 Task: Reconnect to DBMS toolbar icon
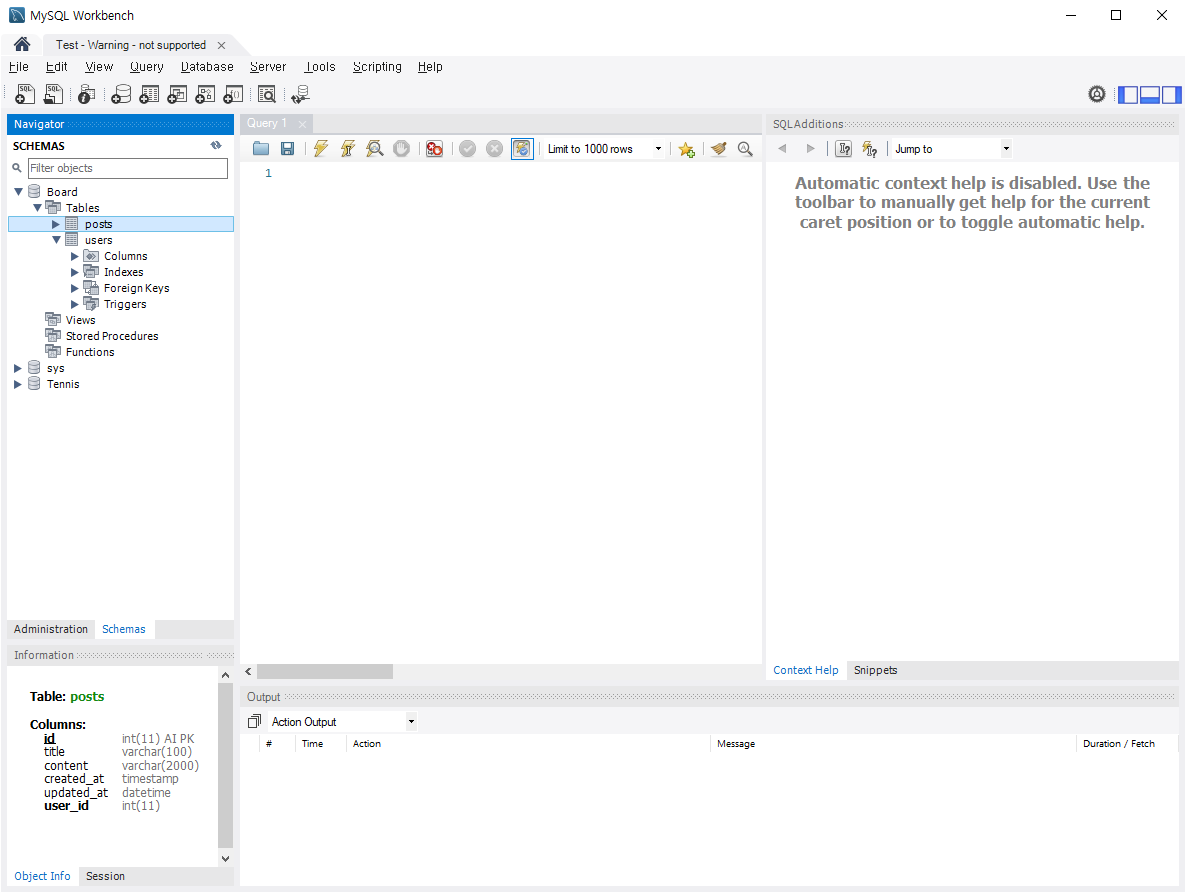pos(300,95)
